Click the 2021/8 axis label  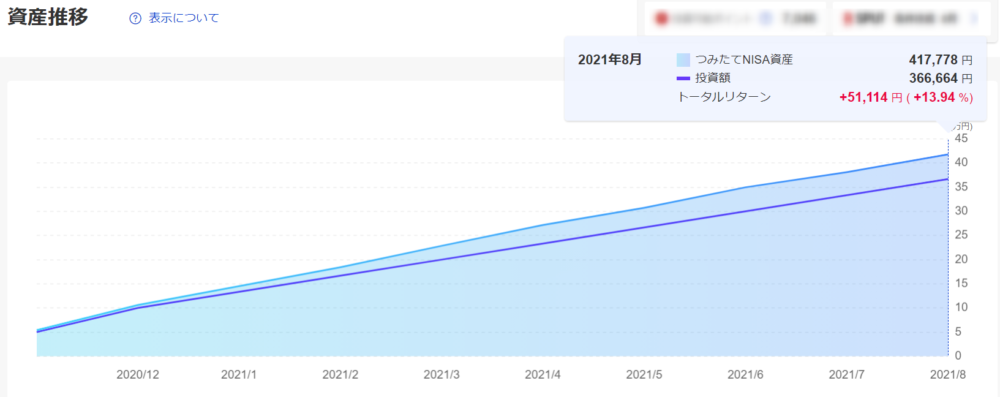[x=948, y=375]
